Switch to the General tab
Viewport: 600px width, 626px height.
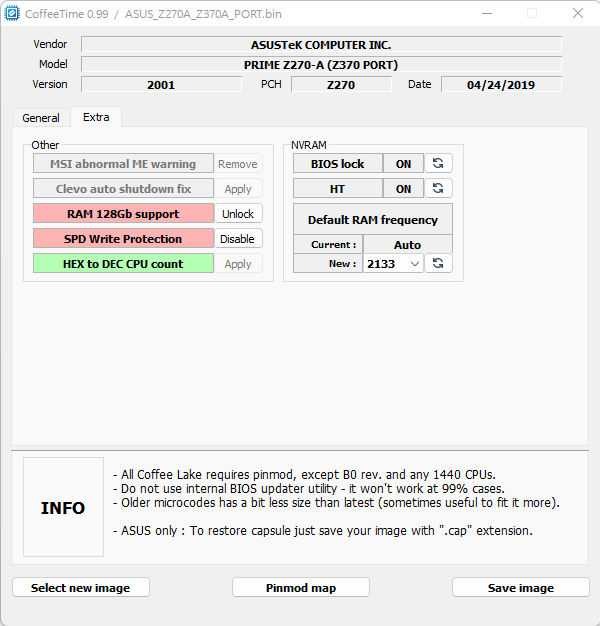click(x=41, y=118)
